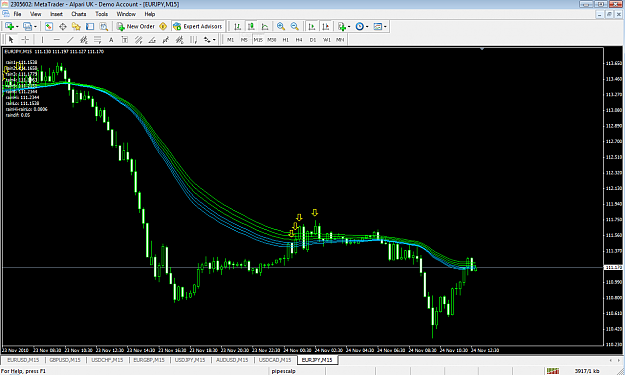Switch to the W1 timeframe
625x375 pixels.
pos(326,40)
